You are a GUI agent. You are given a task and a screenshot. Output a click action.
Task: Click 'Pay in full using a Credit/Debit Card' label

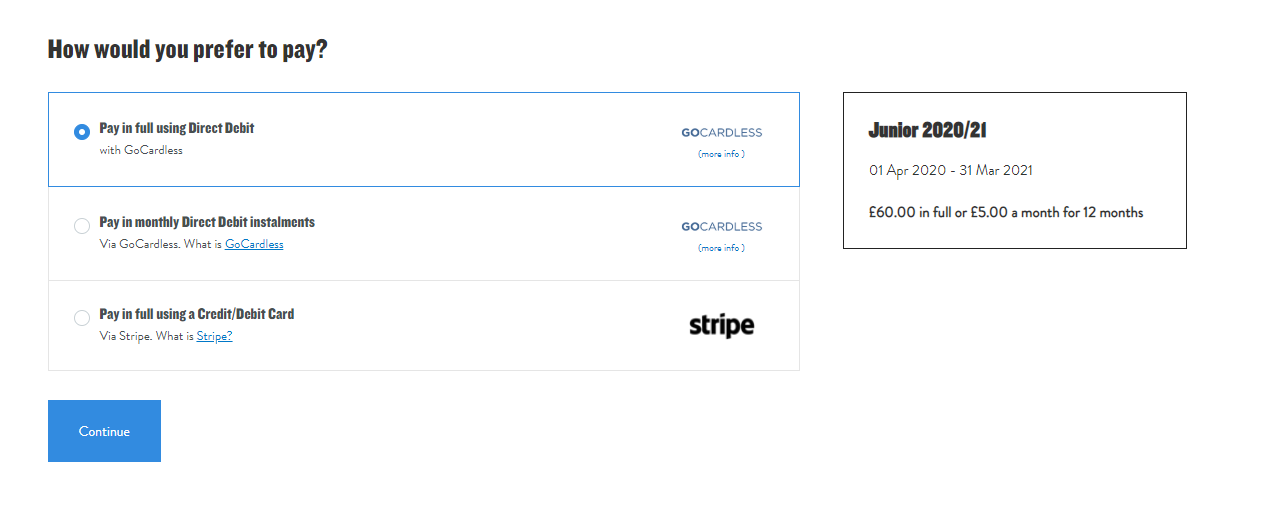point(197,314)
